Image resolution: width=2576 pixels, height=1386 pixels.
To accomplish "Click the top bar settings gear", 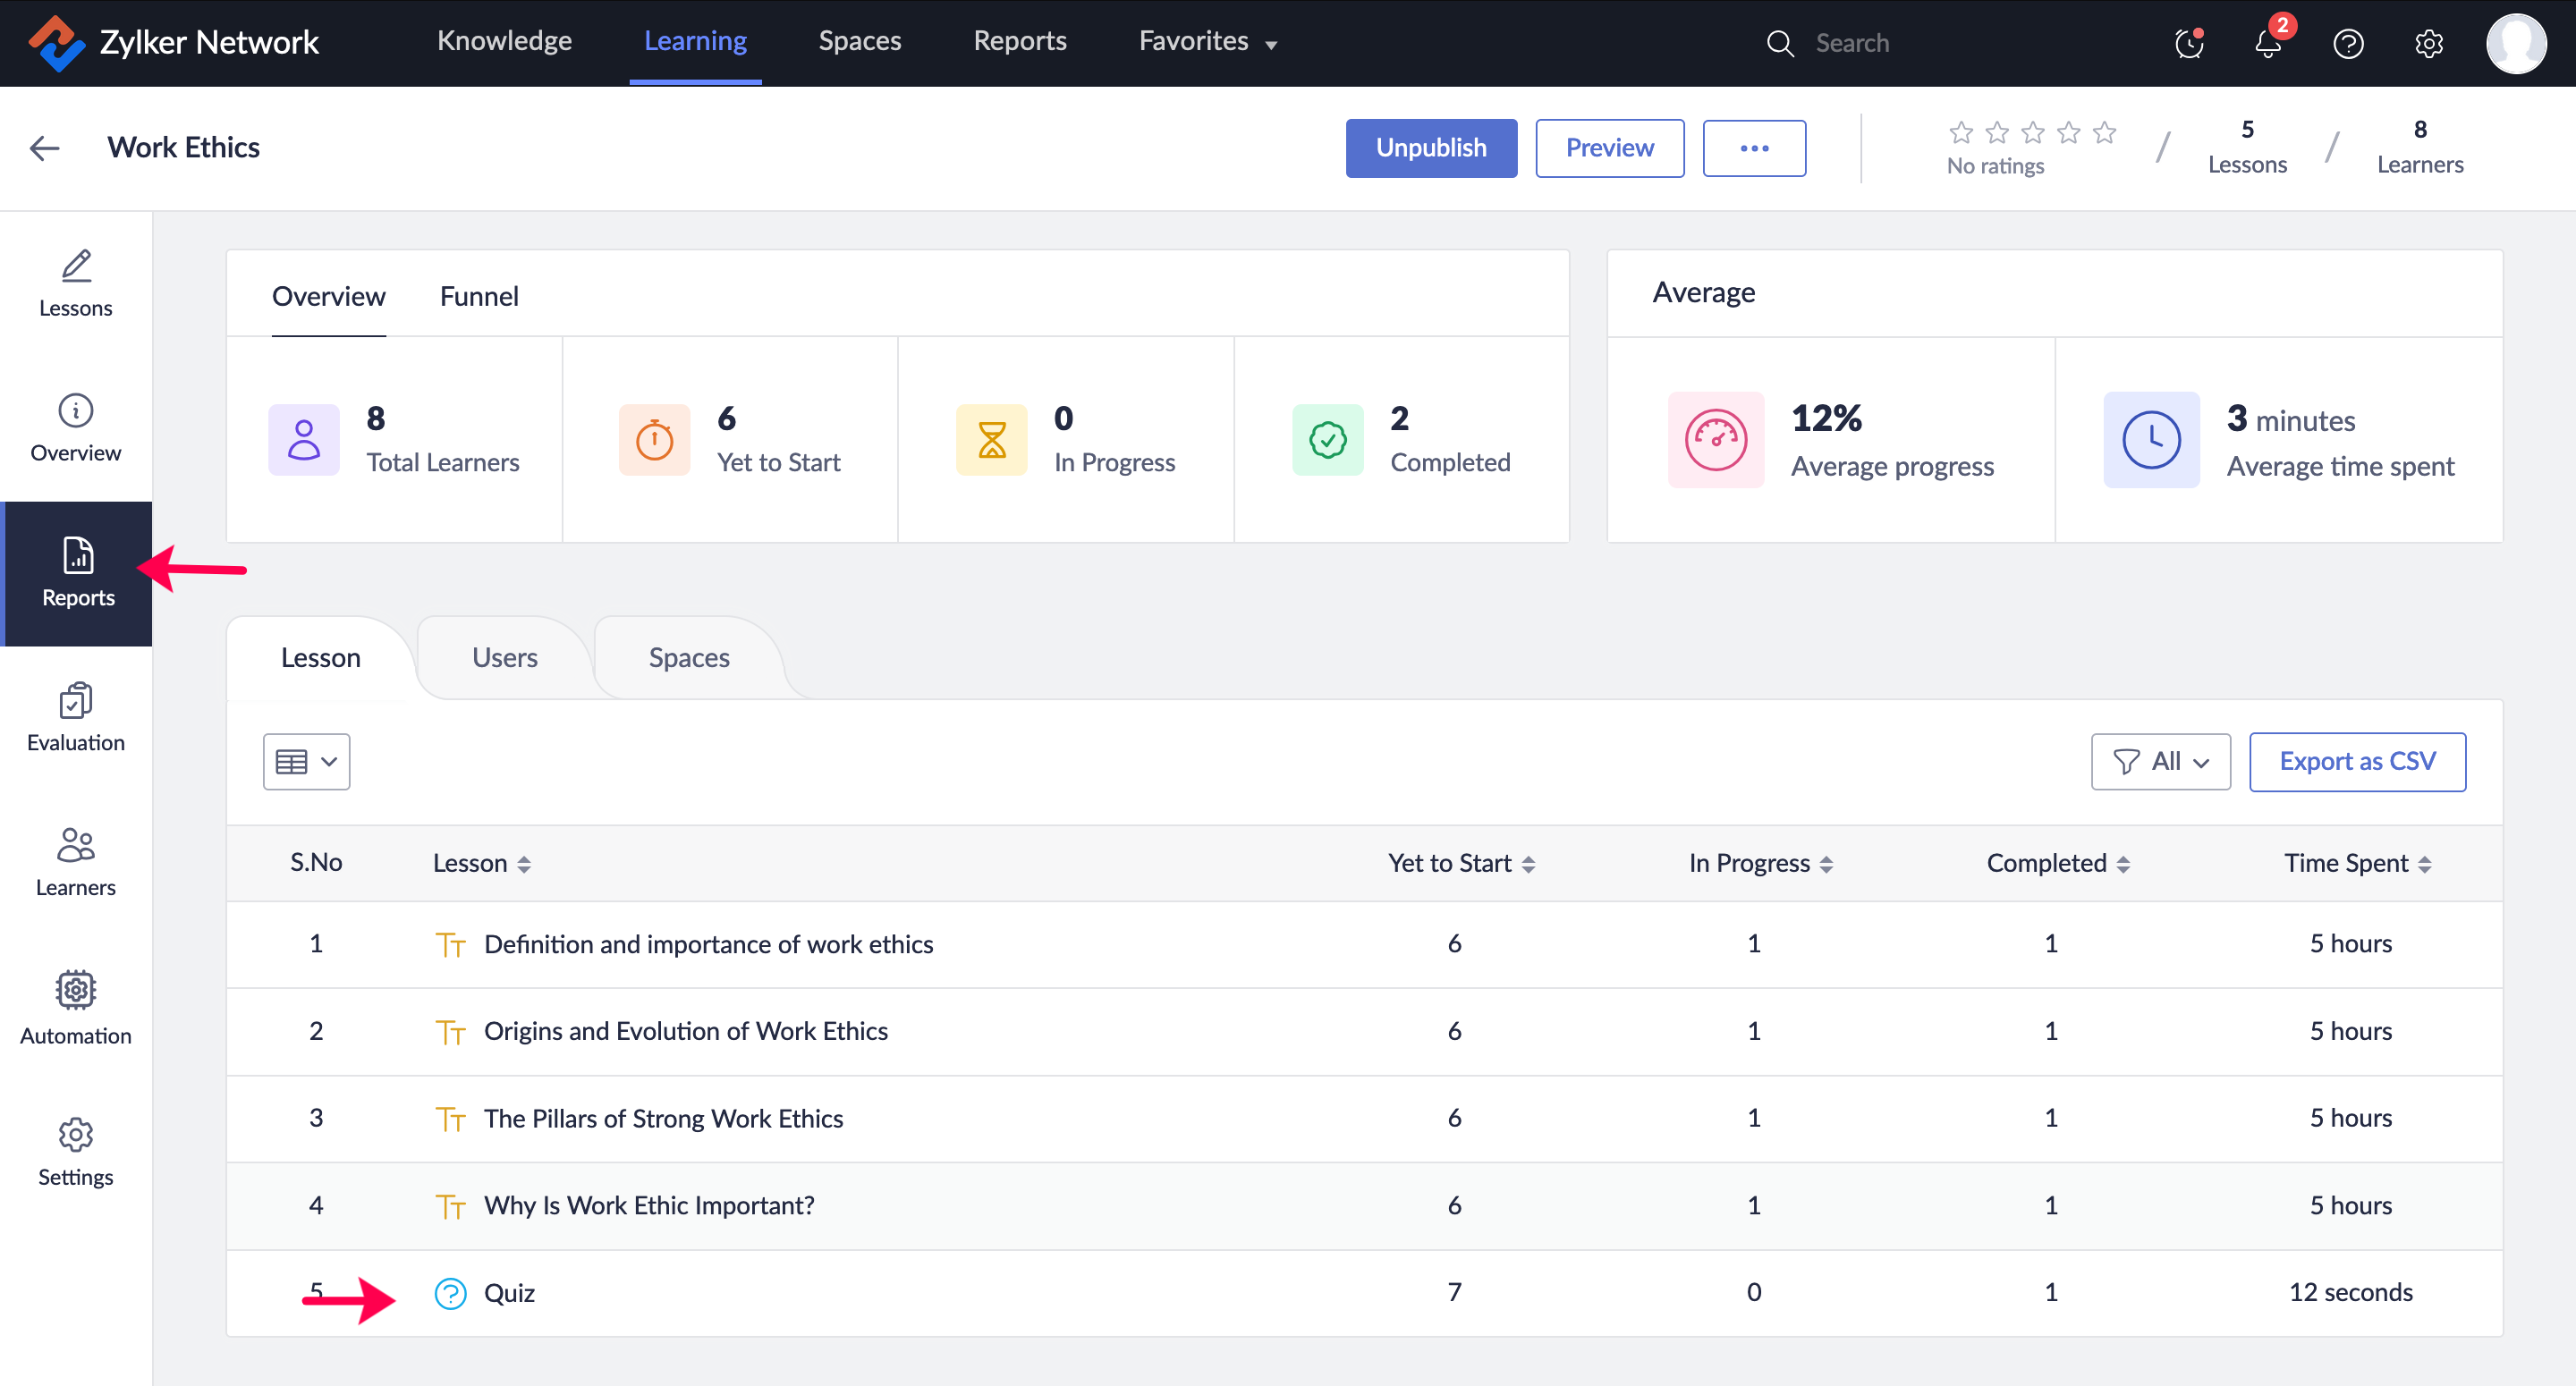I will pyautogui.click(x=2428, y=43).
